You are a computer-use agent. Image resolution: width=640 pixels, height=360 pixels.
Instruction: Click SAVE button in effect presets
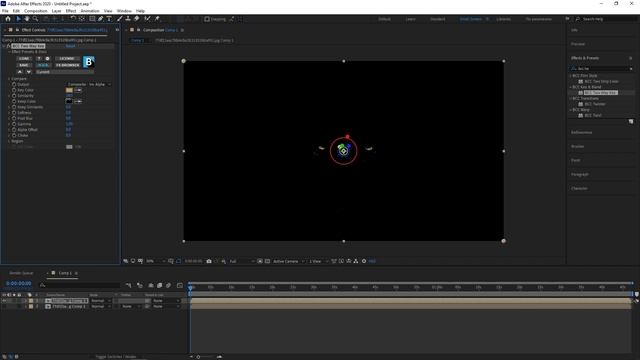24,65
